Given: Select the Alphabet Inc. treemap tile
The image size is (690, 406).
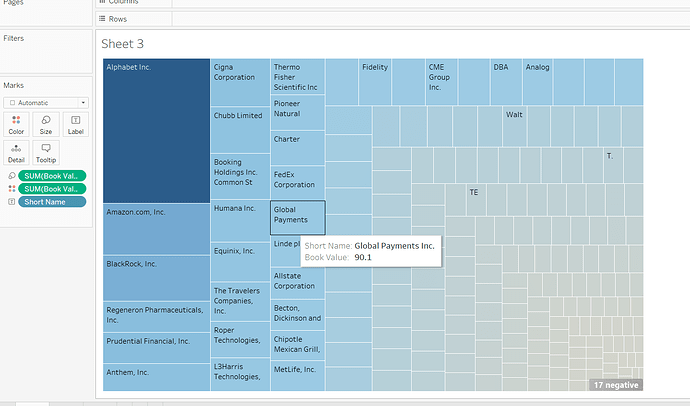Looking at the screenshot, I should (156, 130).
